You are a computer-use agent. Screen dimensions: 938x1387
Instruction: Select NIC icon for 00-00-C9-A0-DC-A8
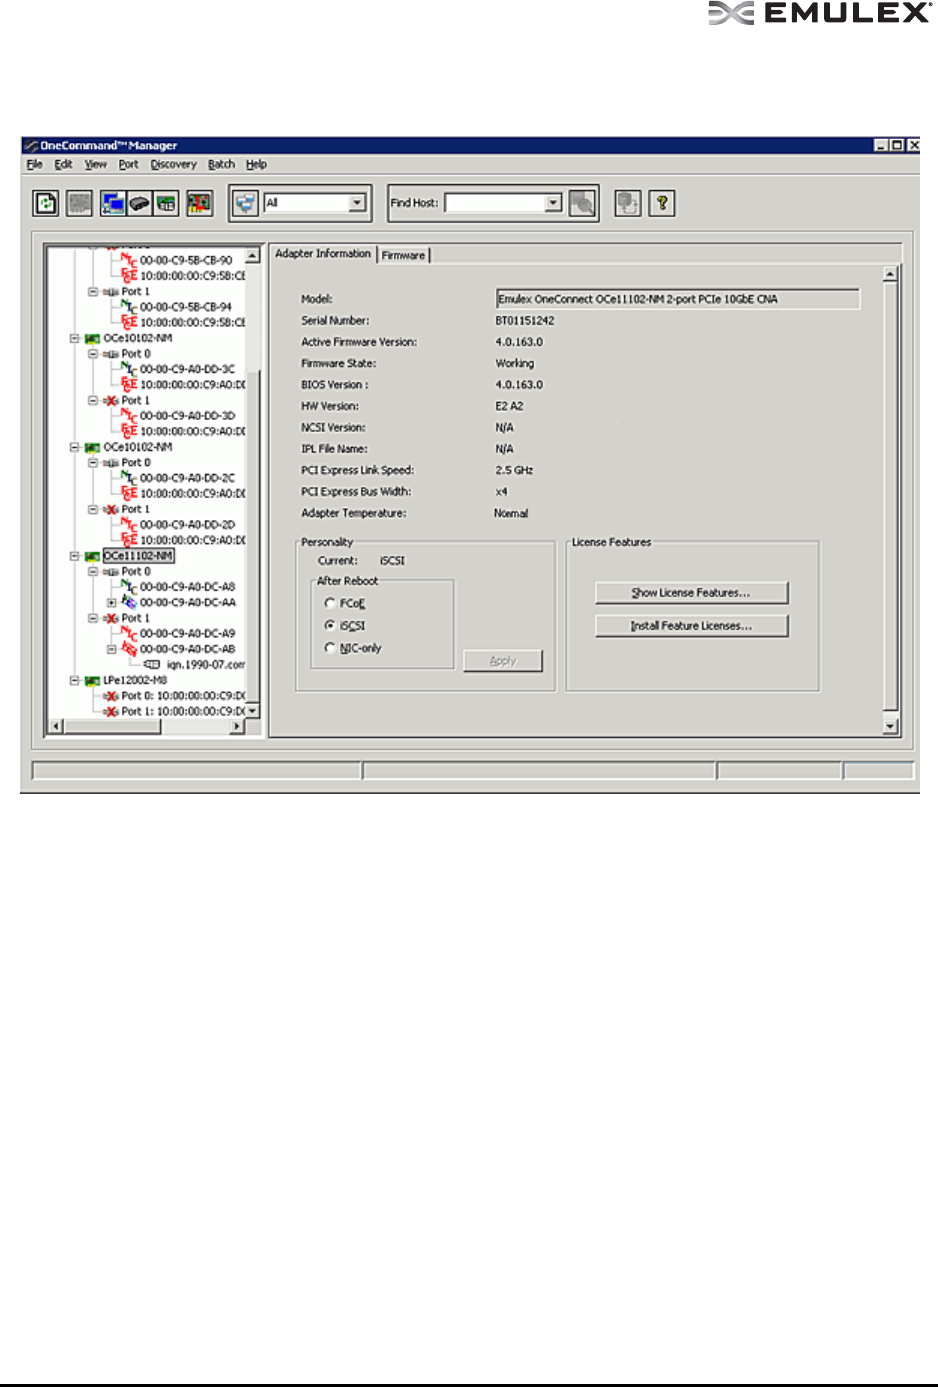[x=129, y=587]
